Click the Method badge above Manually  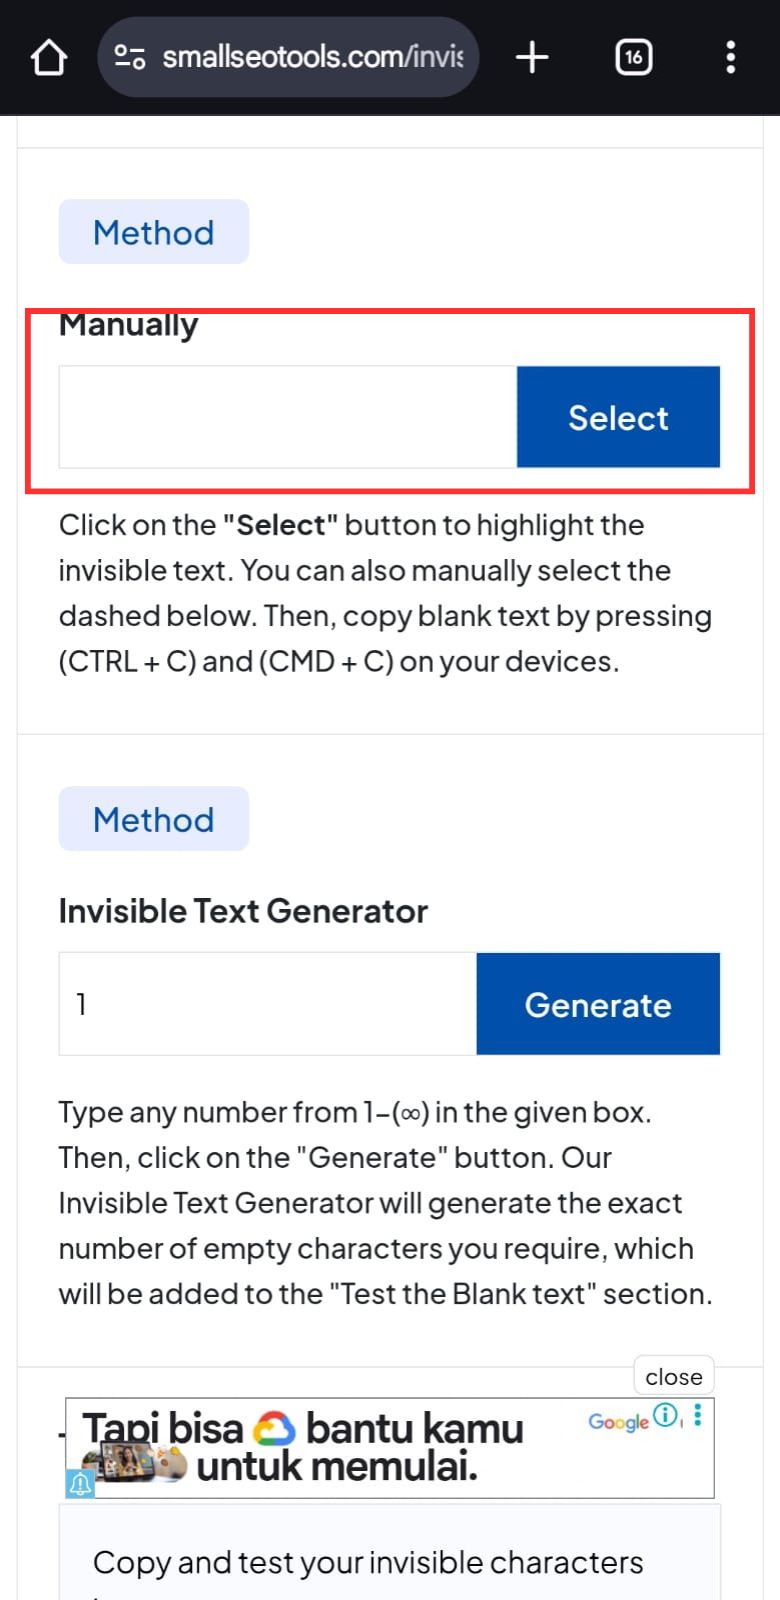tap(154, 232)
